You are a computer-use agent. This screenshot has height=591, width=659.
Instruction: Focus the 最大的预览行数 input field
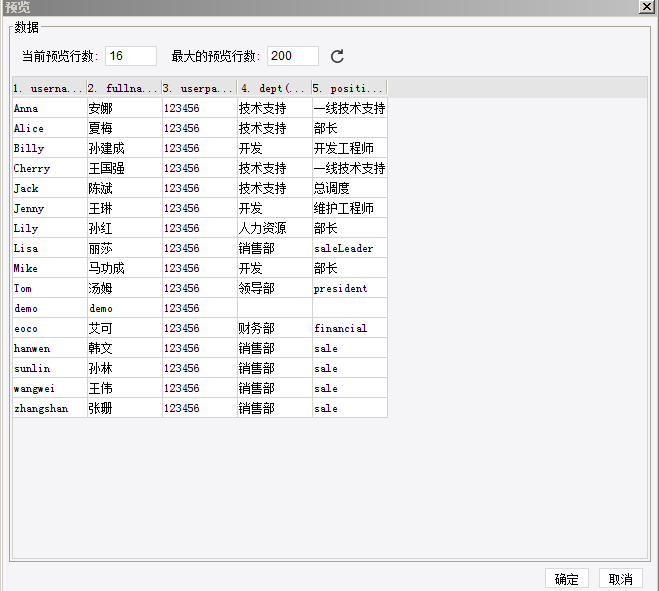293,56
